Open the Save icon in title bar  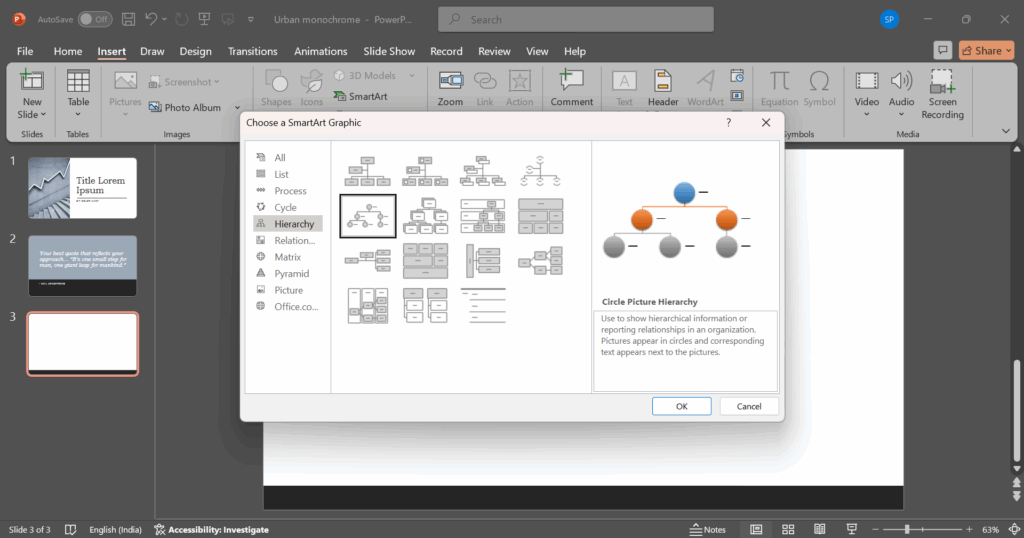tap(128, 19)
